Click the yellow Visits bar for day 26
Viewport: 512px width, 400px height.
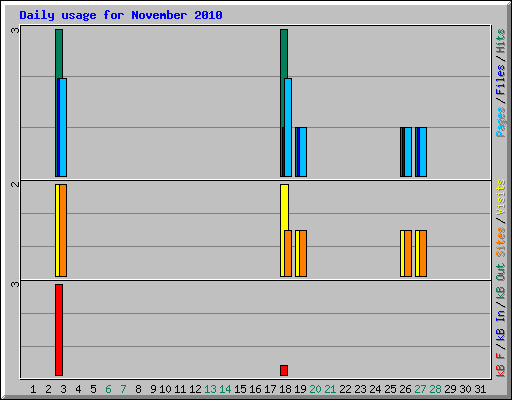tap(402, 253)
